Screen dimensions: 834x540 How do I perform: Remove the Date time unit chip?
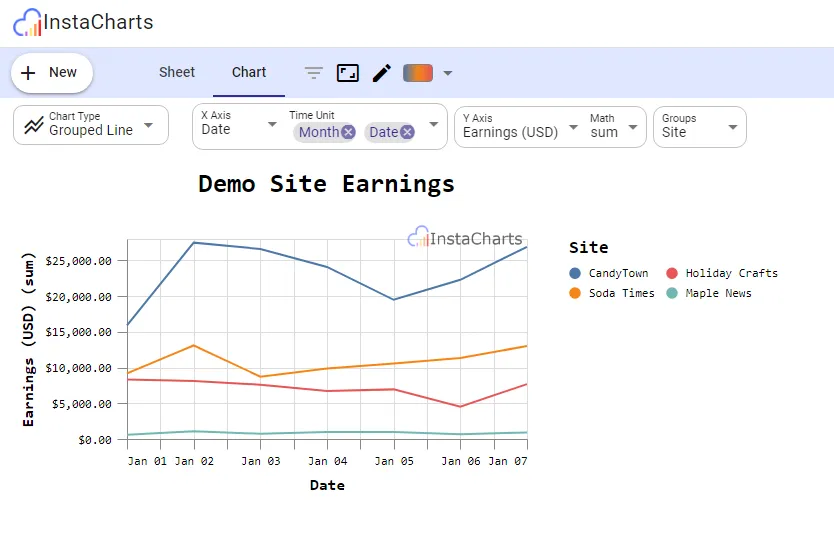pyautogui.click(x=407, y=132)
